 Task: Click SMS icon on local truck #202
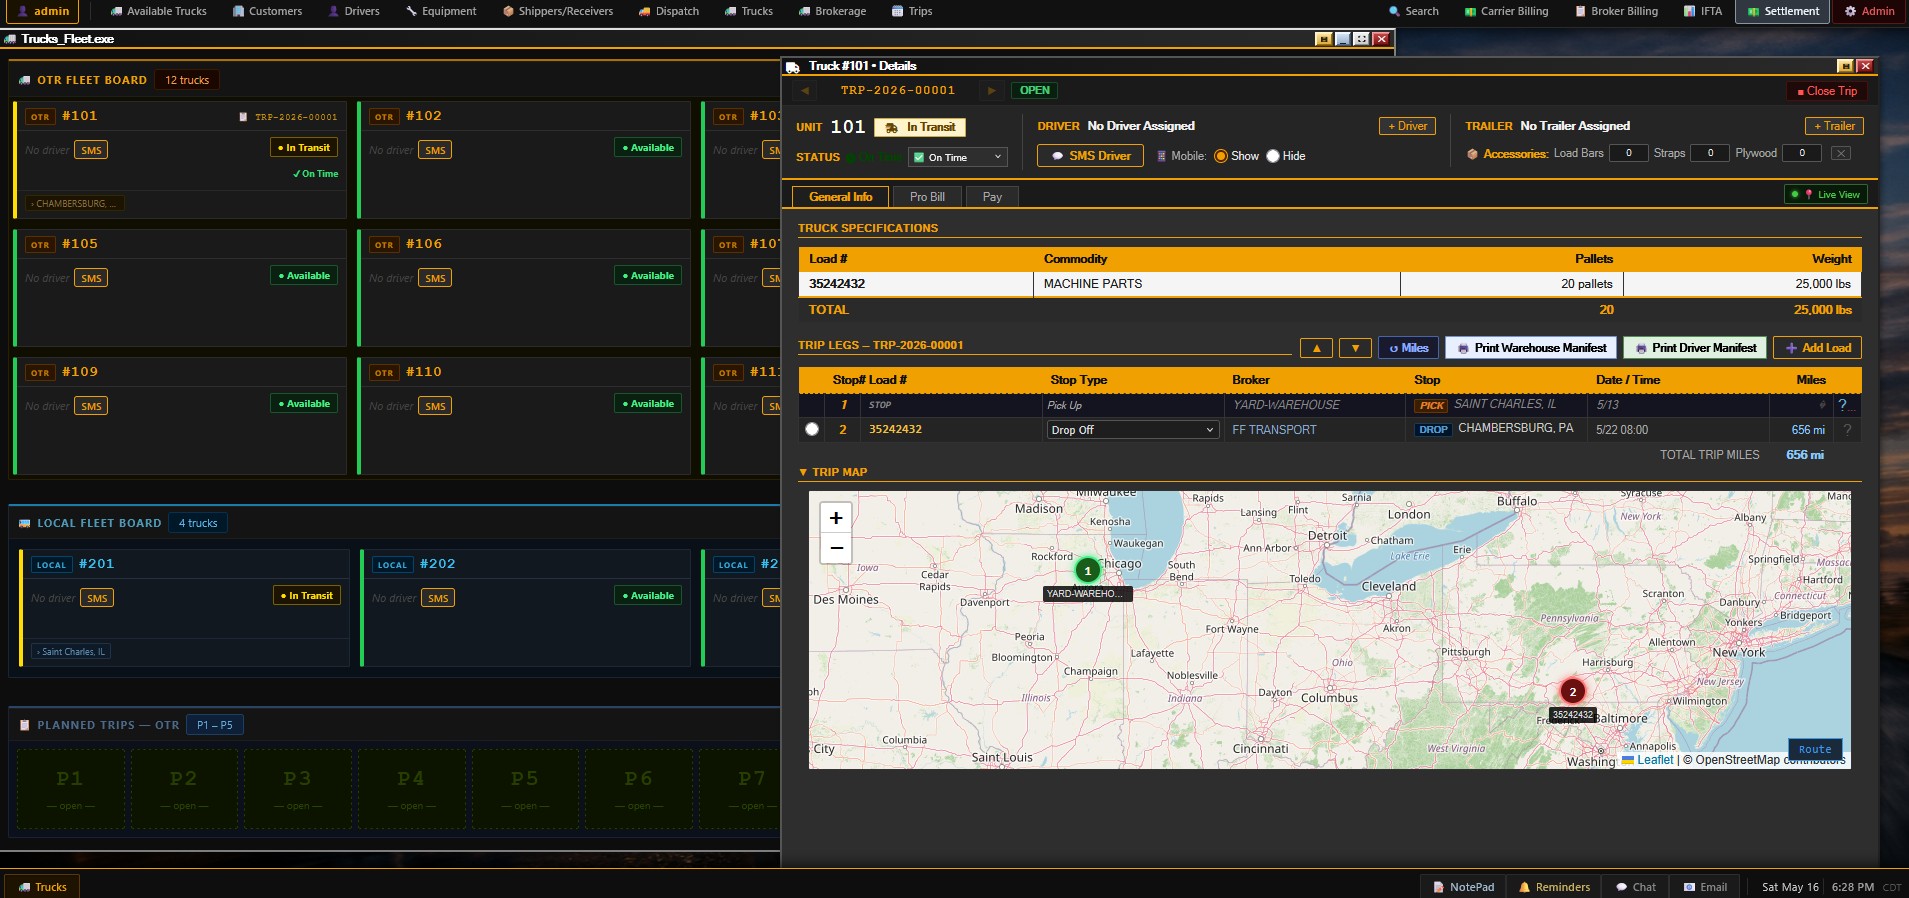438,598
